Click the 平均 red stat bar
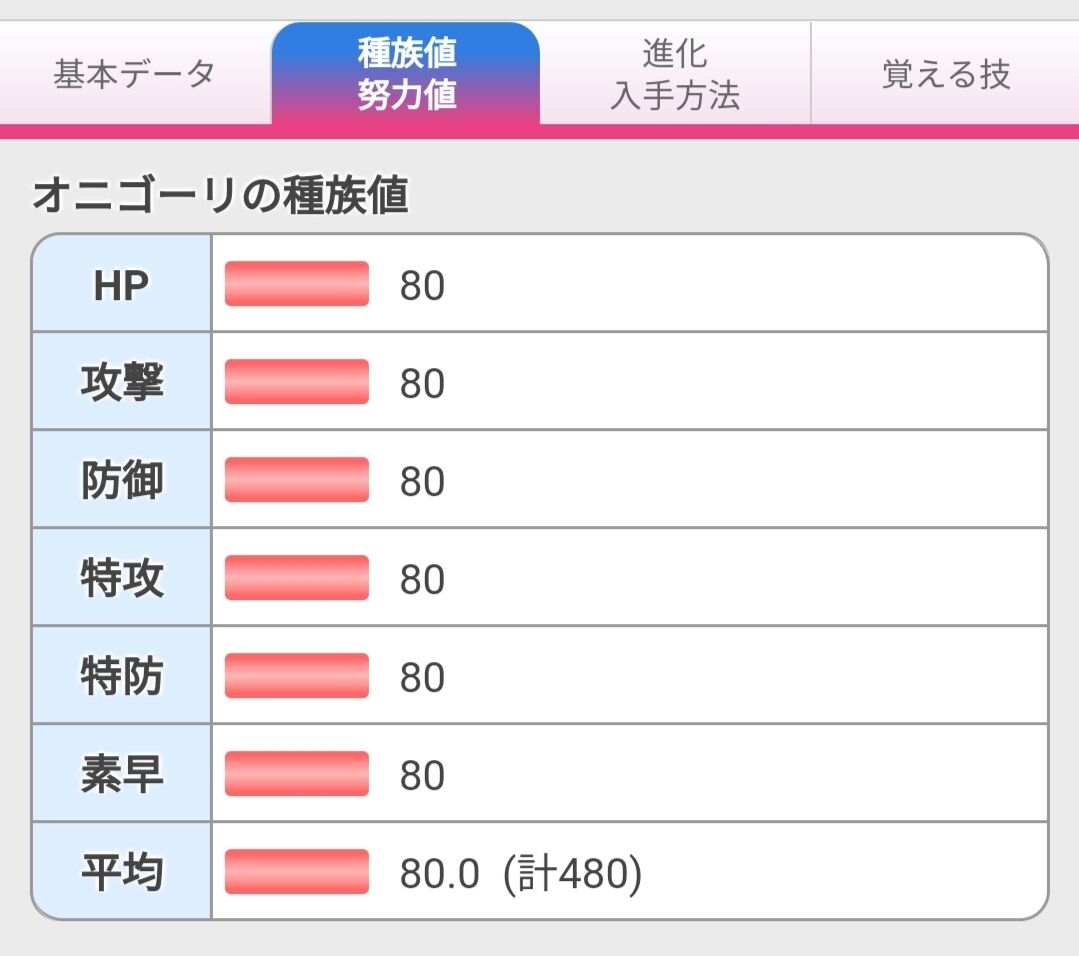This screenshot has height=956, width=1079. coord(297,871)
